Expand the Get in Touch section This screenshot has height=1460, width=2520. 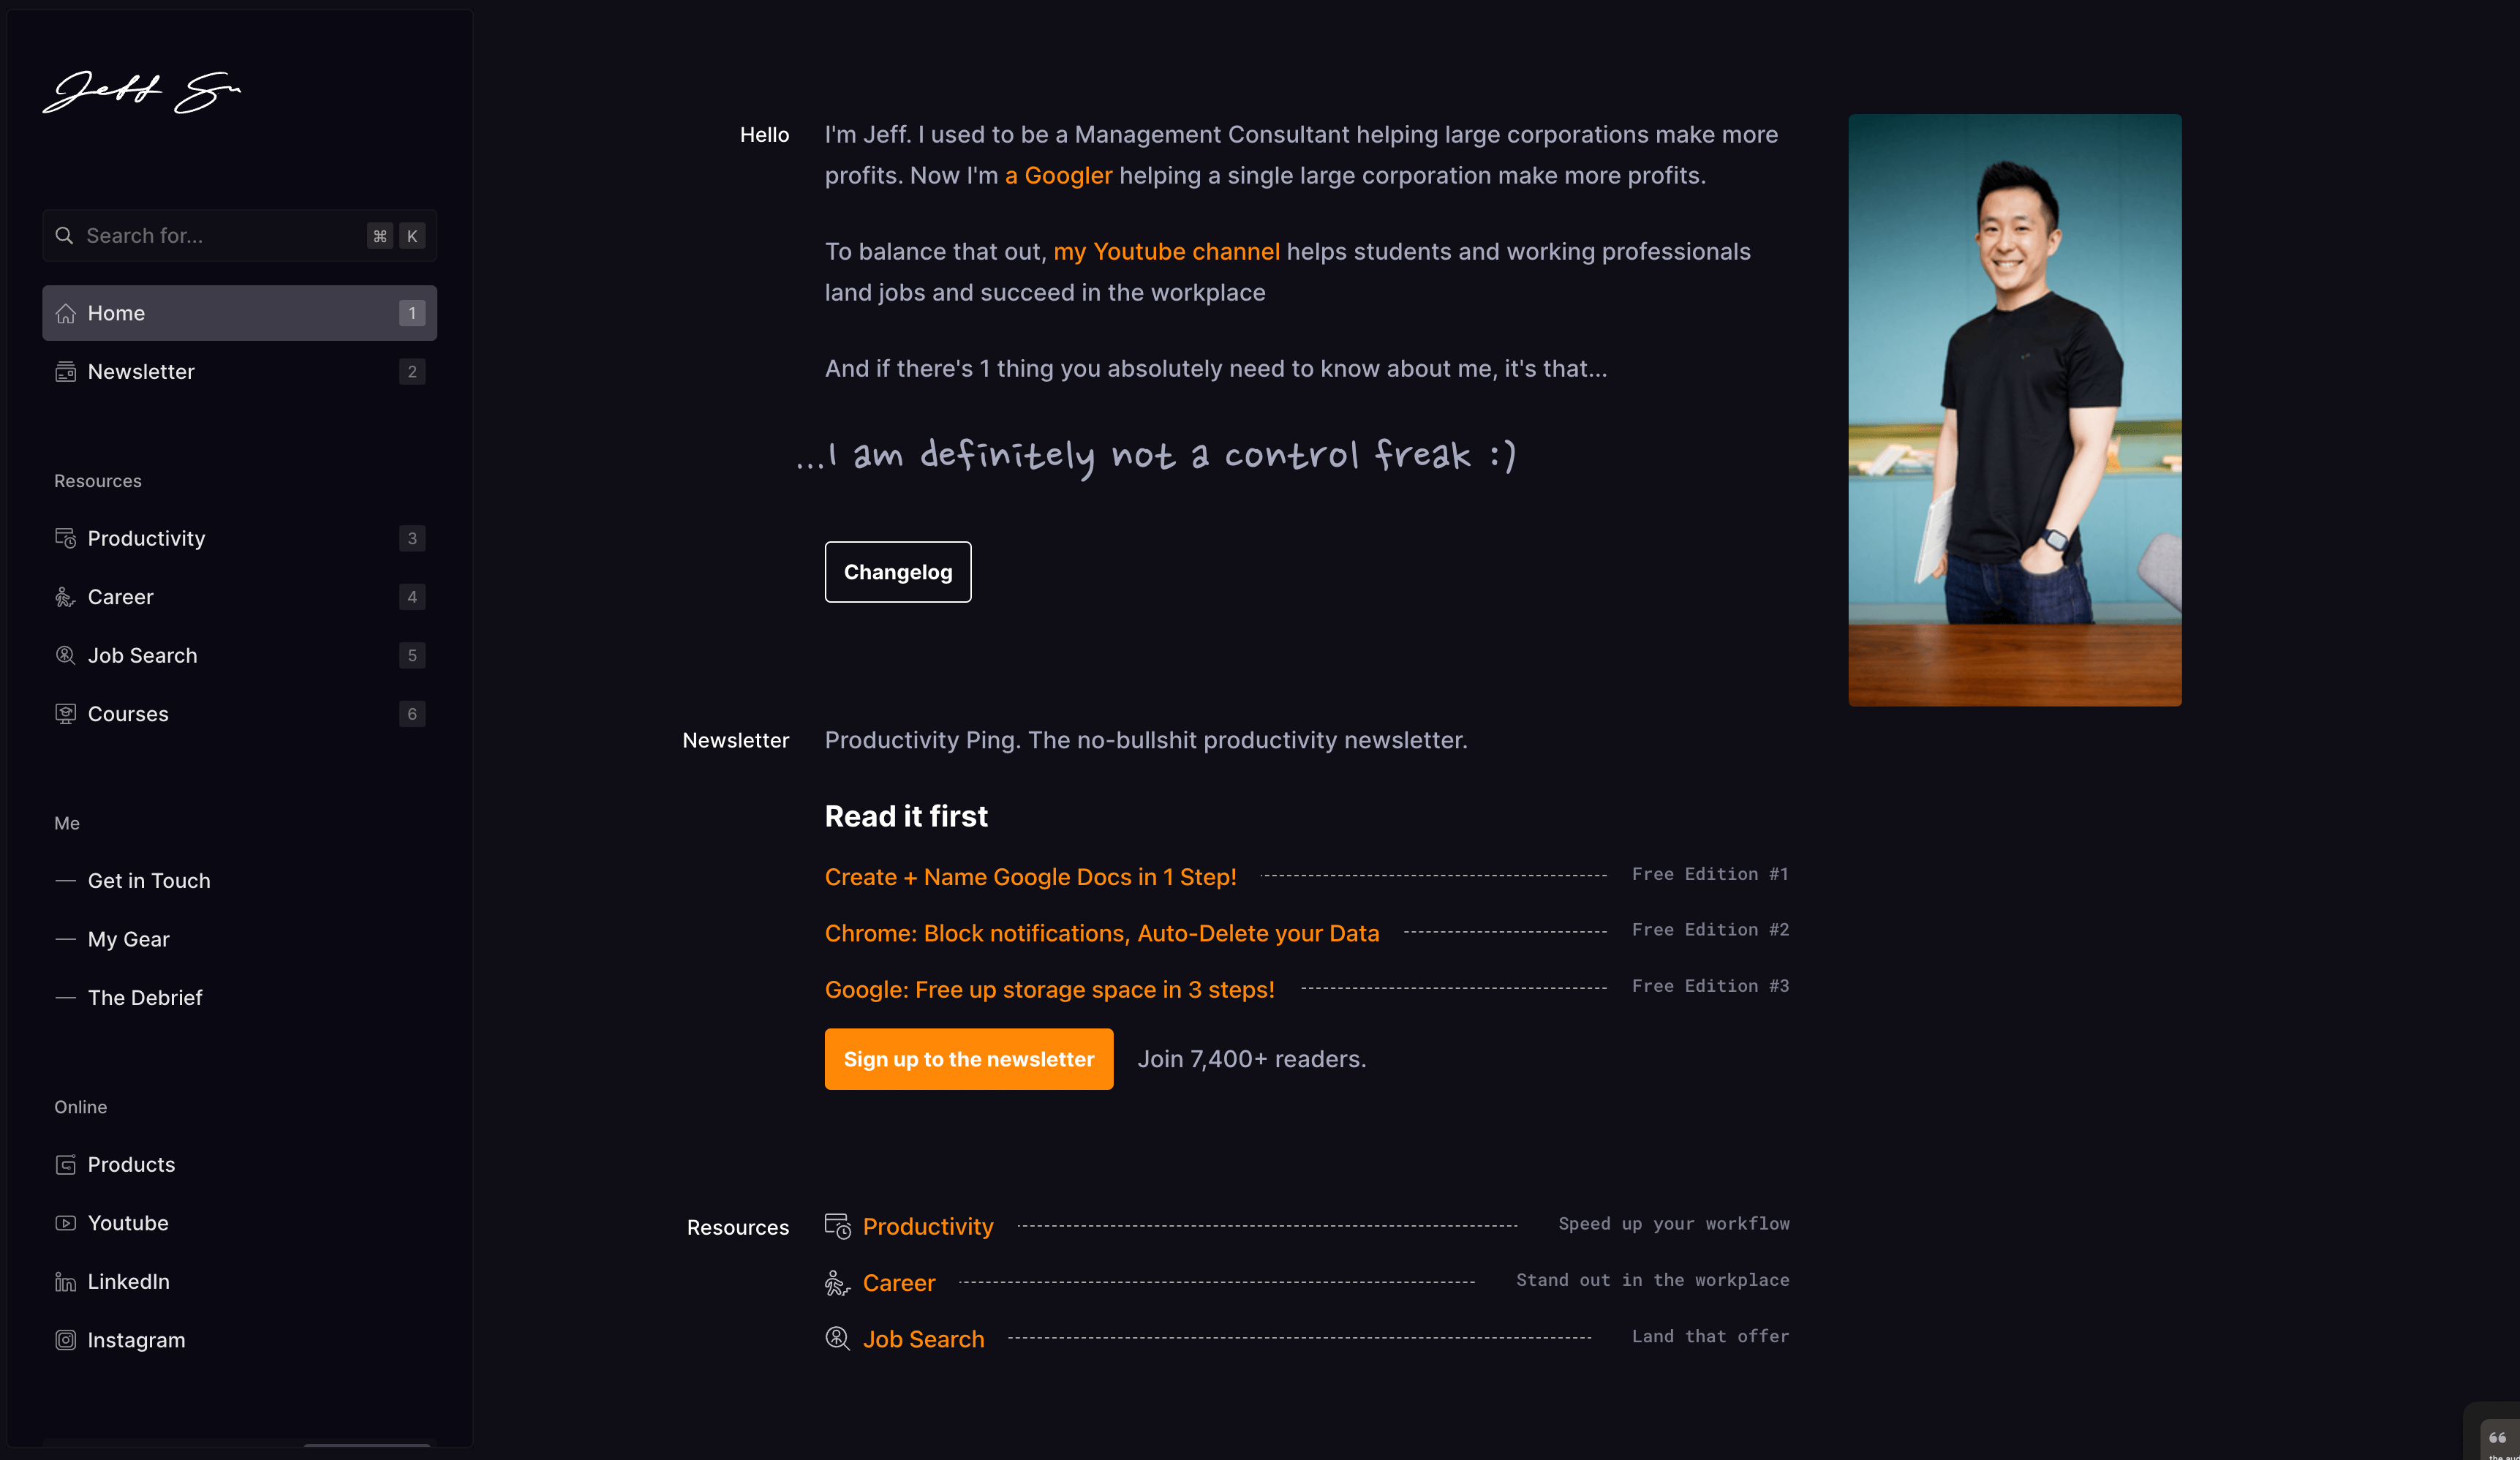(x=148, y=879)
